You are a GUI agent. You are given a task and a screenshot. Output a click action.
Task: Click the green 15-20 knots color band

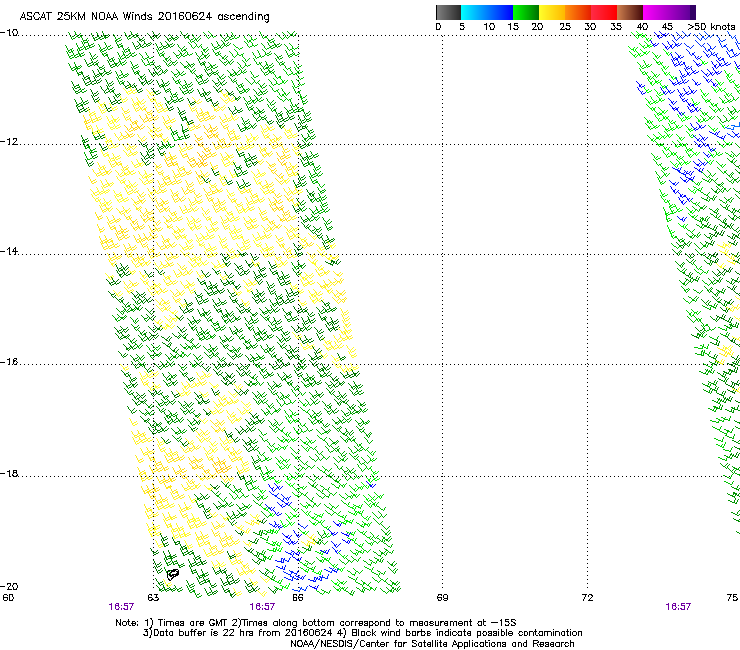526,12
